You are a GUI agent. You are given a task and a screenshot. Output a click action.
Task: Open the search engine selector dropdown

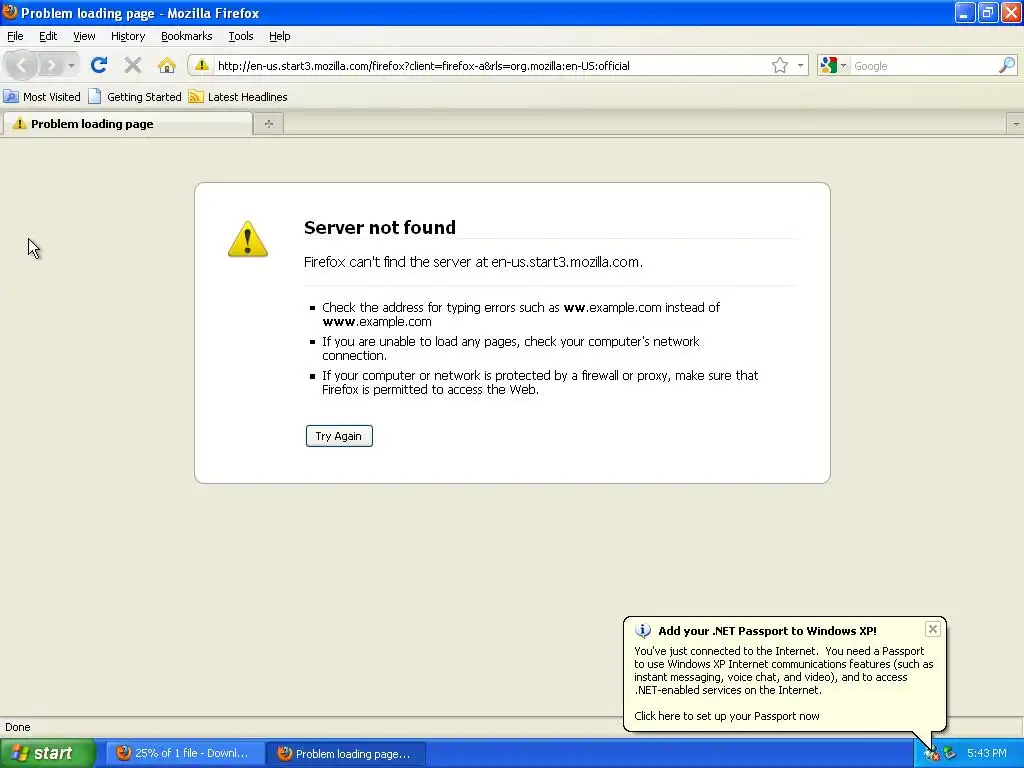click(x=834, y=65)
